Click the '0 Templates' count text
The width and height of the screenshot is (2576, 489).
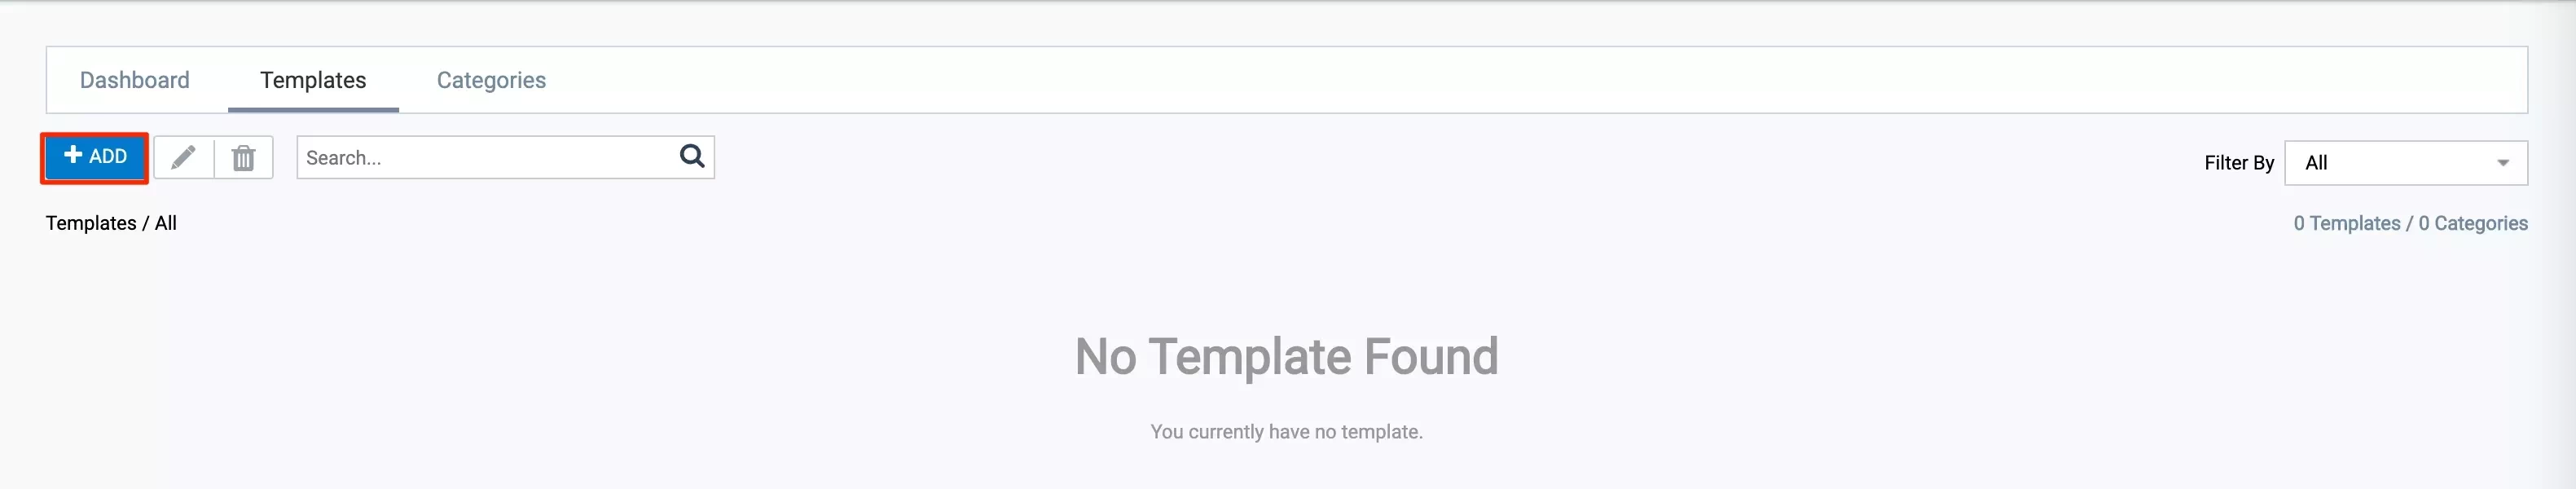tap(2346, 223)
